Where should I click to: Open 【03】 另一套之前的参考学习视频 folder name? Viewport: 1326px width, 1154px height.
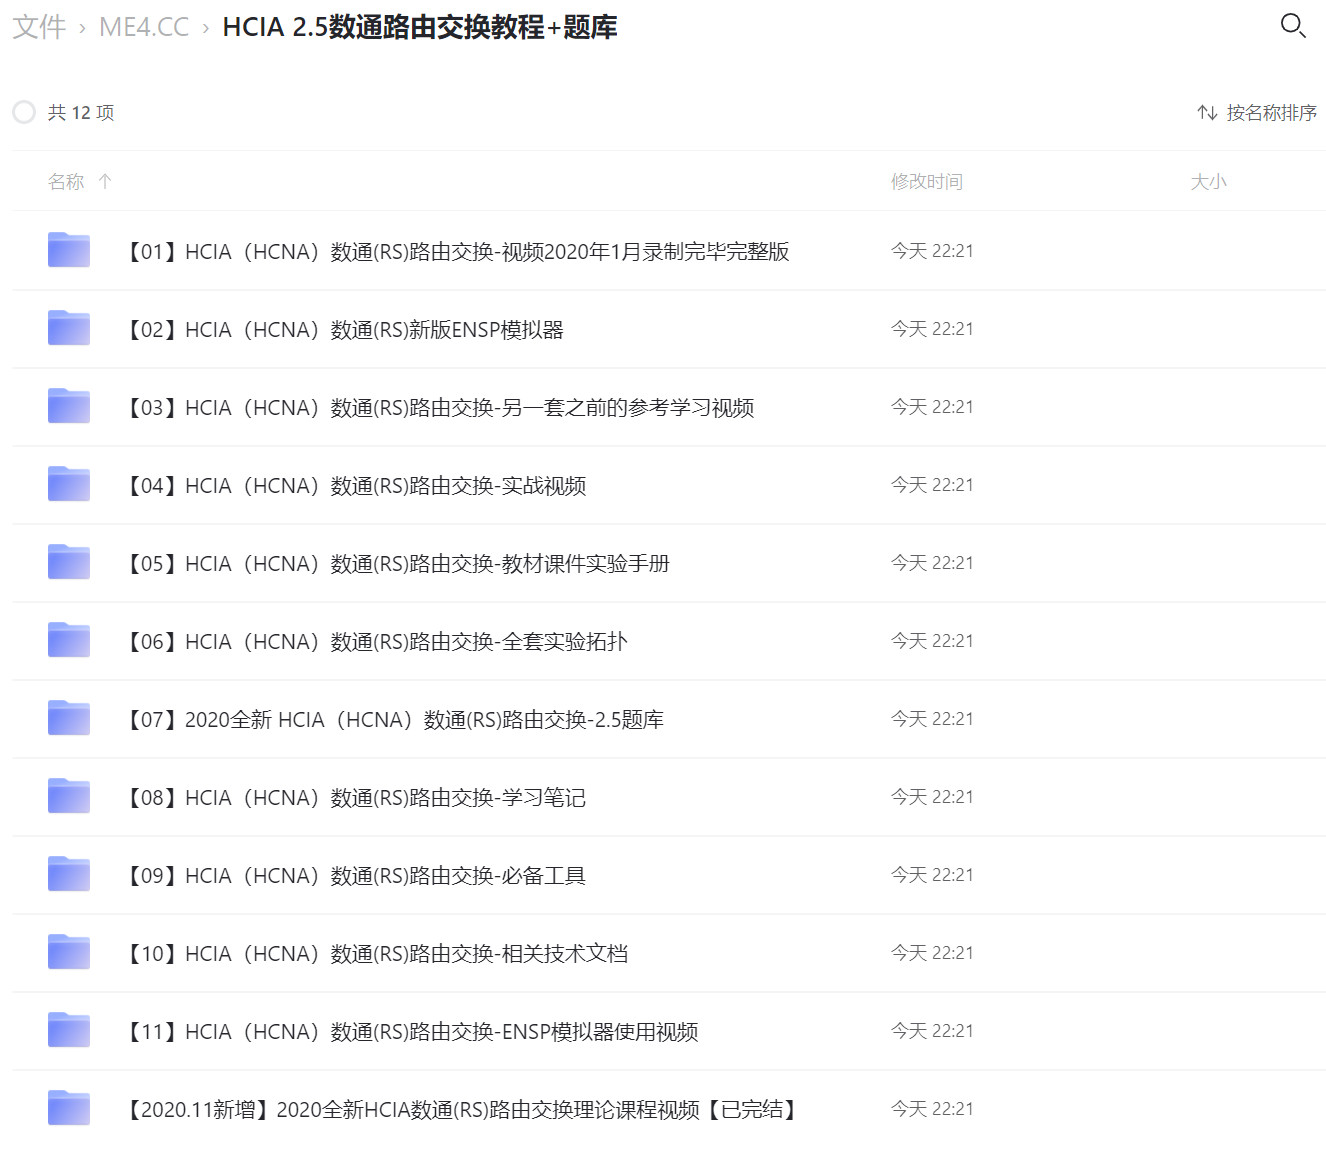tap(438, 408)
